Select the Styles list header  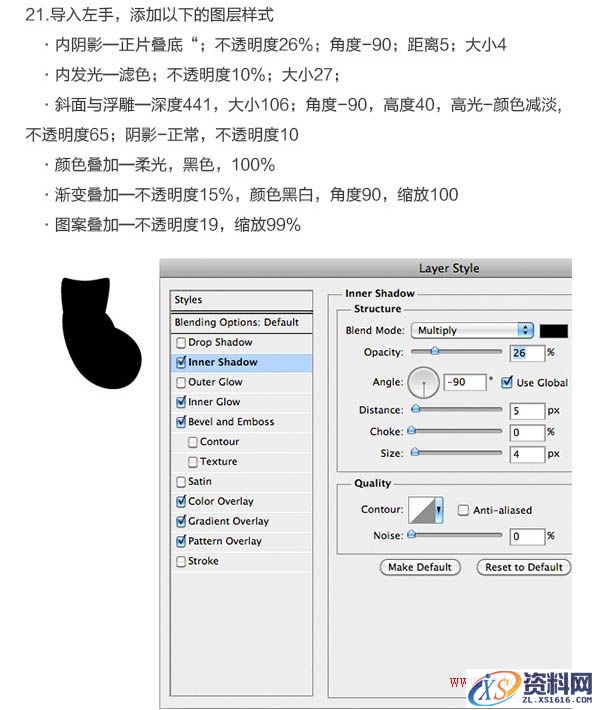tap(241, 300)
